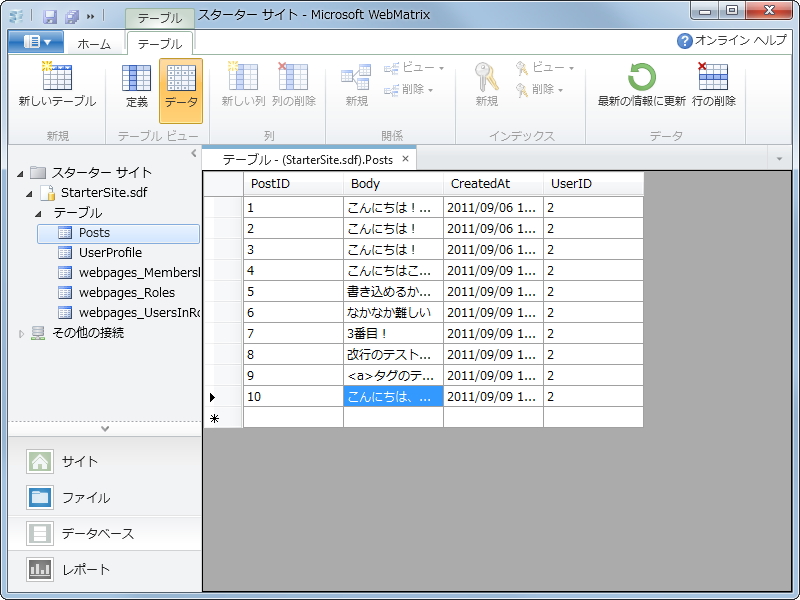800x600 pixels.
Task: Click the UserID cell in row 4
Action: point(593,270)
